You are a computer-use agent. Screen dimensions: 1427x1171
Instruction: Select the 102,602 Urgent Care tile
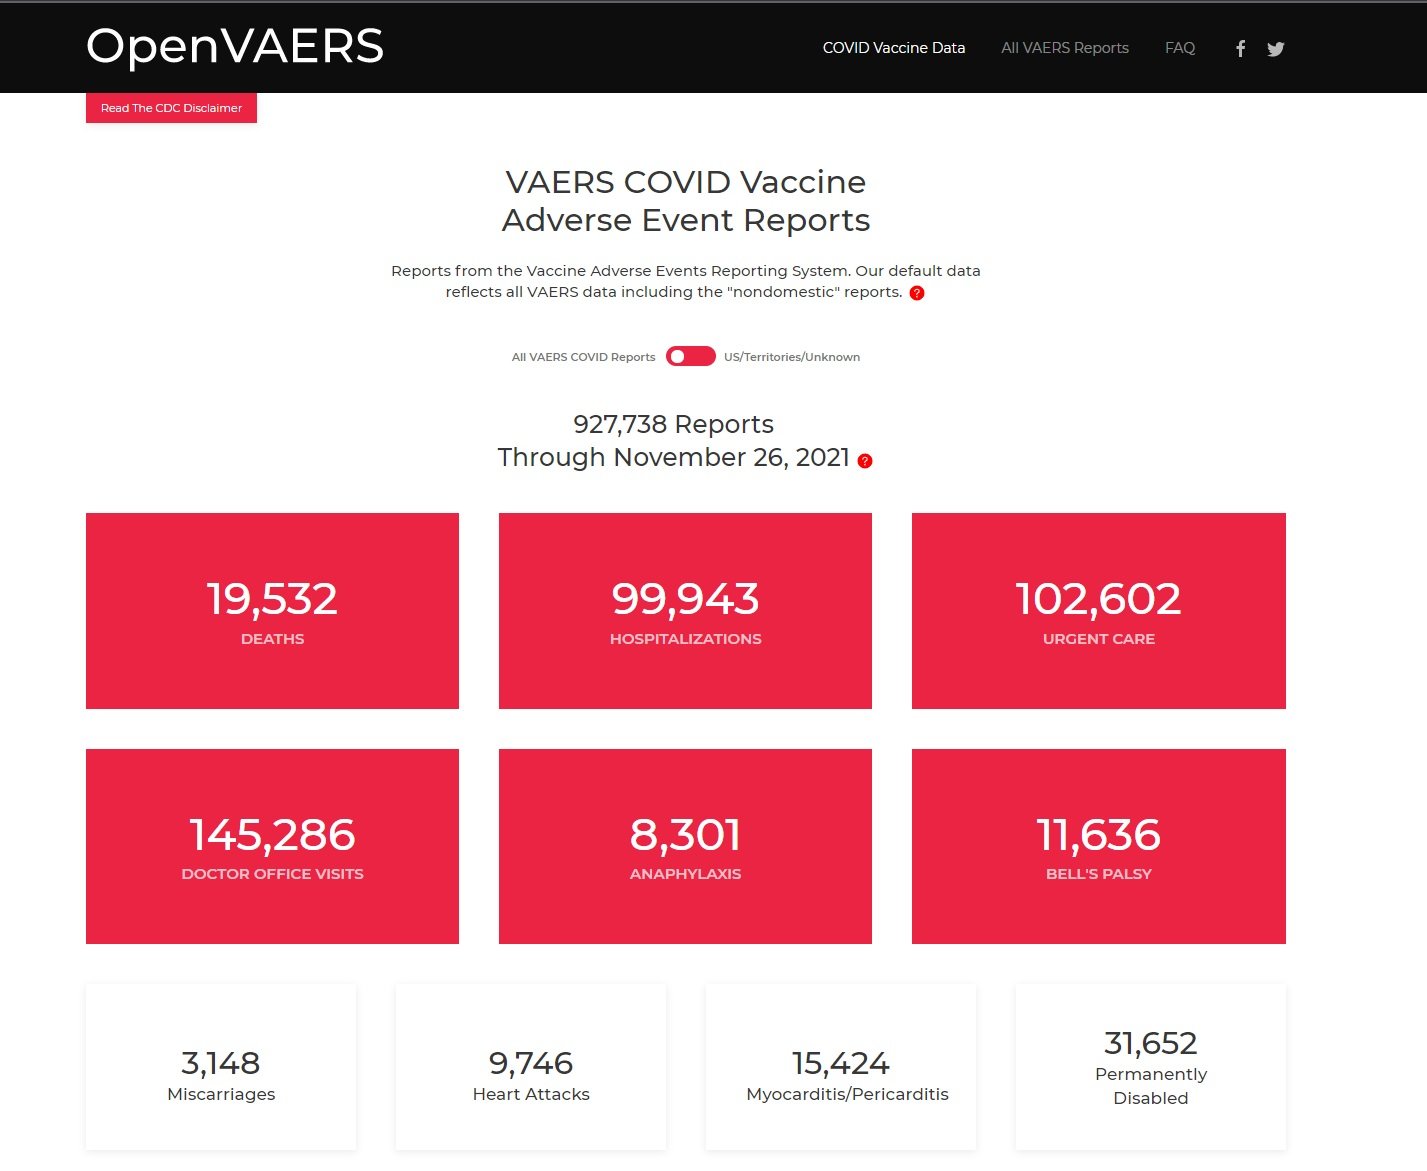(x=1098, y=611)
